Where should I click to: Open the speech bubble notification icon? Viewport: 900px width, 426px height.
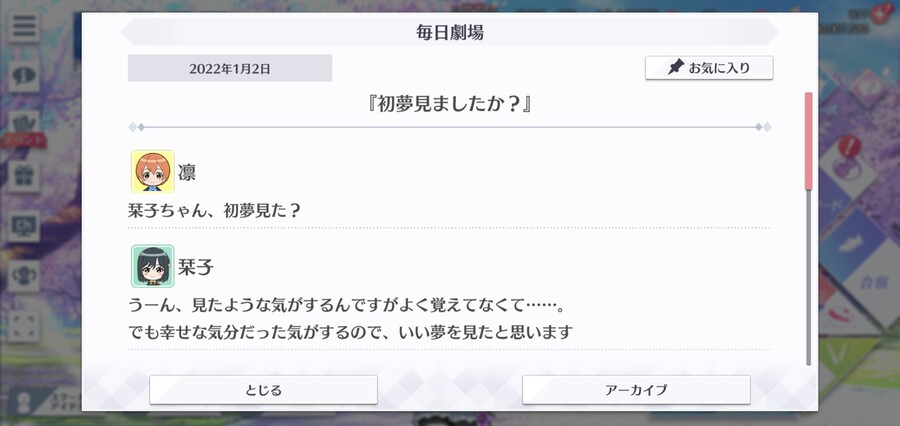click(24, 76)
